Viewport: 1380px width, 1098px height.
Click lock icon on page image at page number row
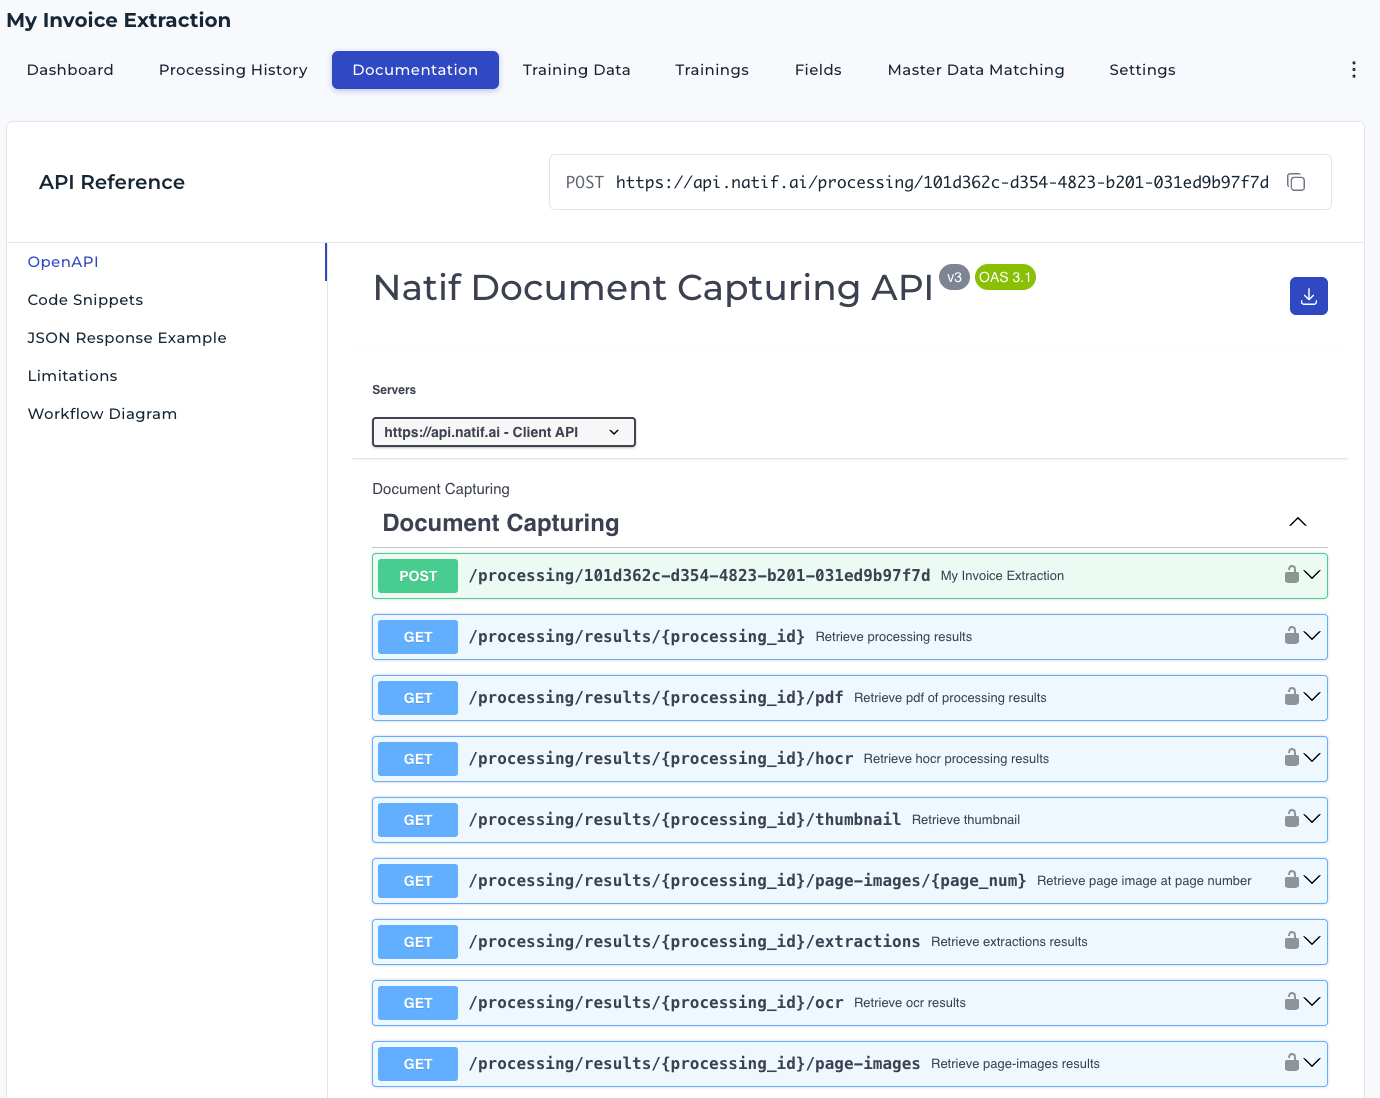1292,879
